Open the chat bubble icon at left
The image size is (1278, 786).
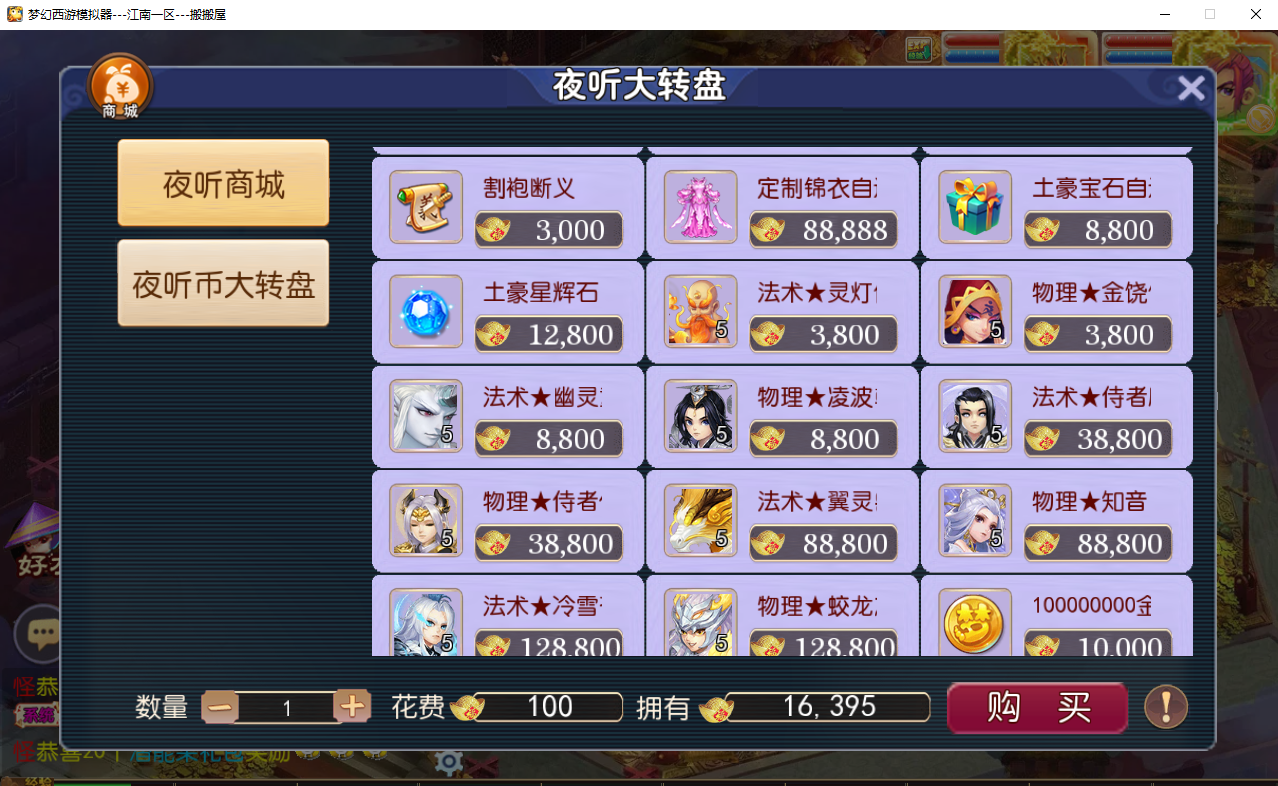tap(41, 633)
